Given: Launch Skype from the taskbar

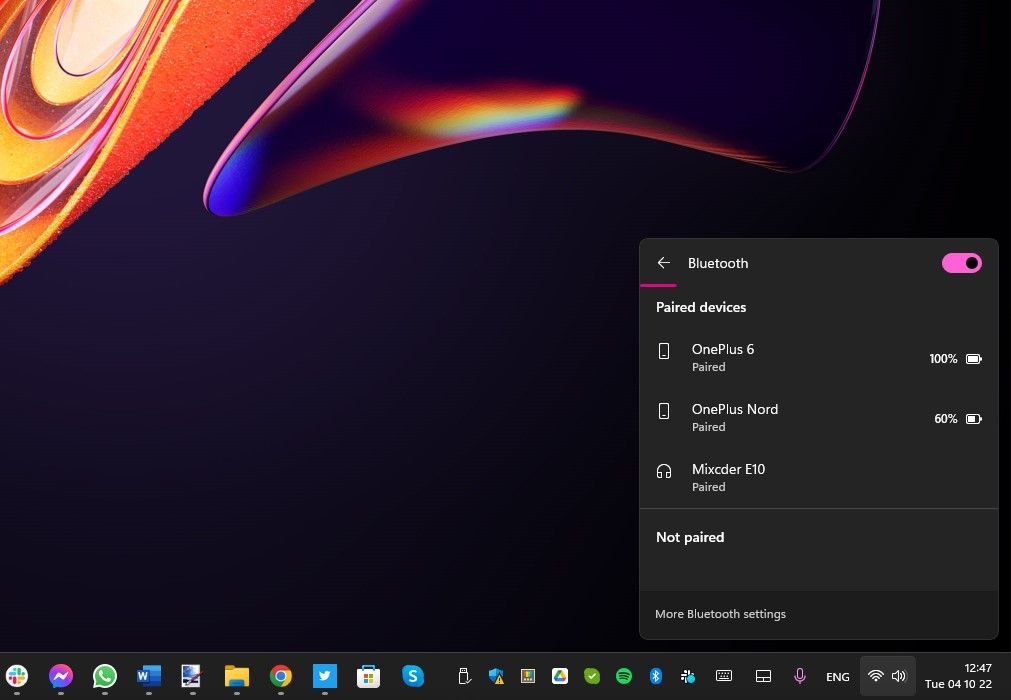Looking at the screenshot, I should point(412,676).
